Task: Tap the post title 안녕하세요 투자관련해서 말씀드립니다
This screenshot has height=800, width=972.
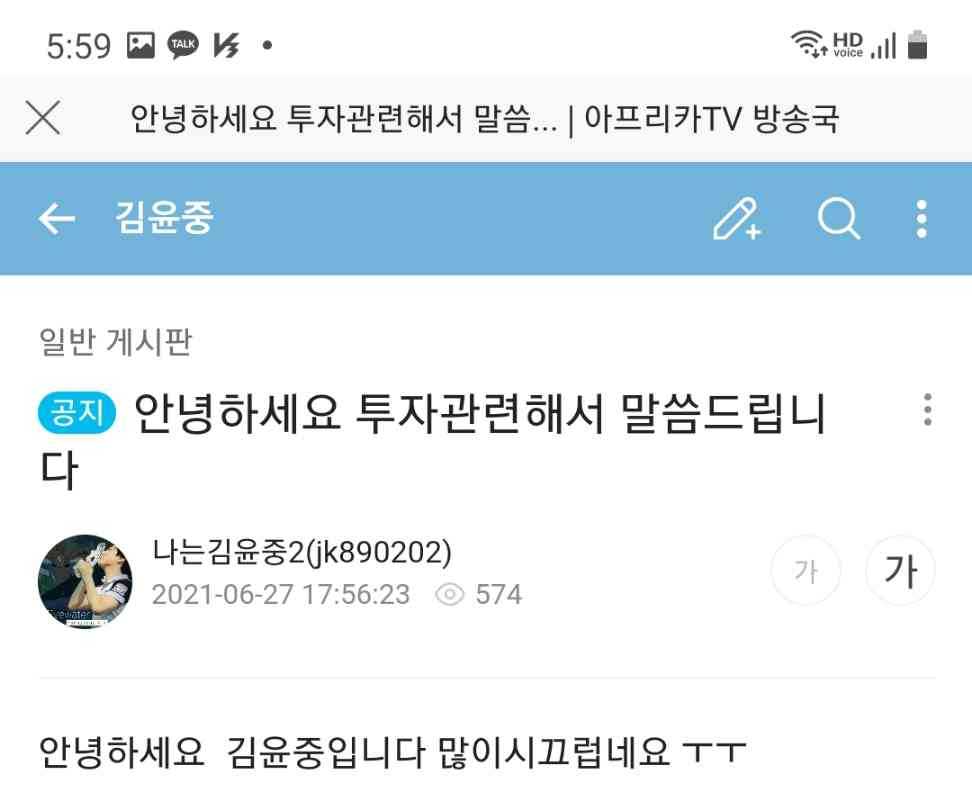Action: tap(432, 440)
